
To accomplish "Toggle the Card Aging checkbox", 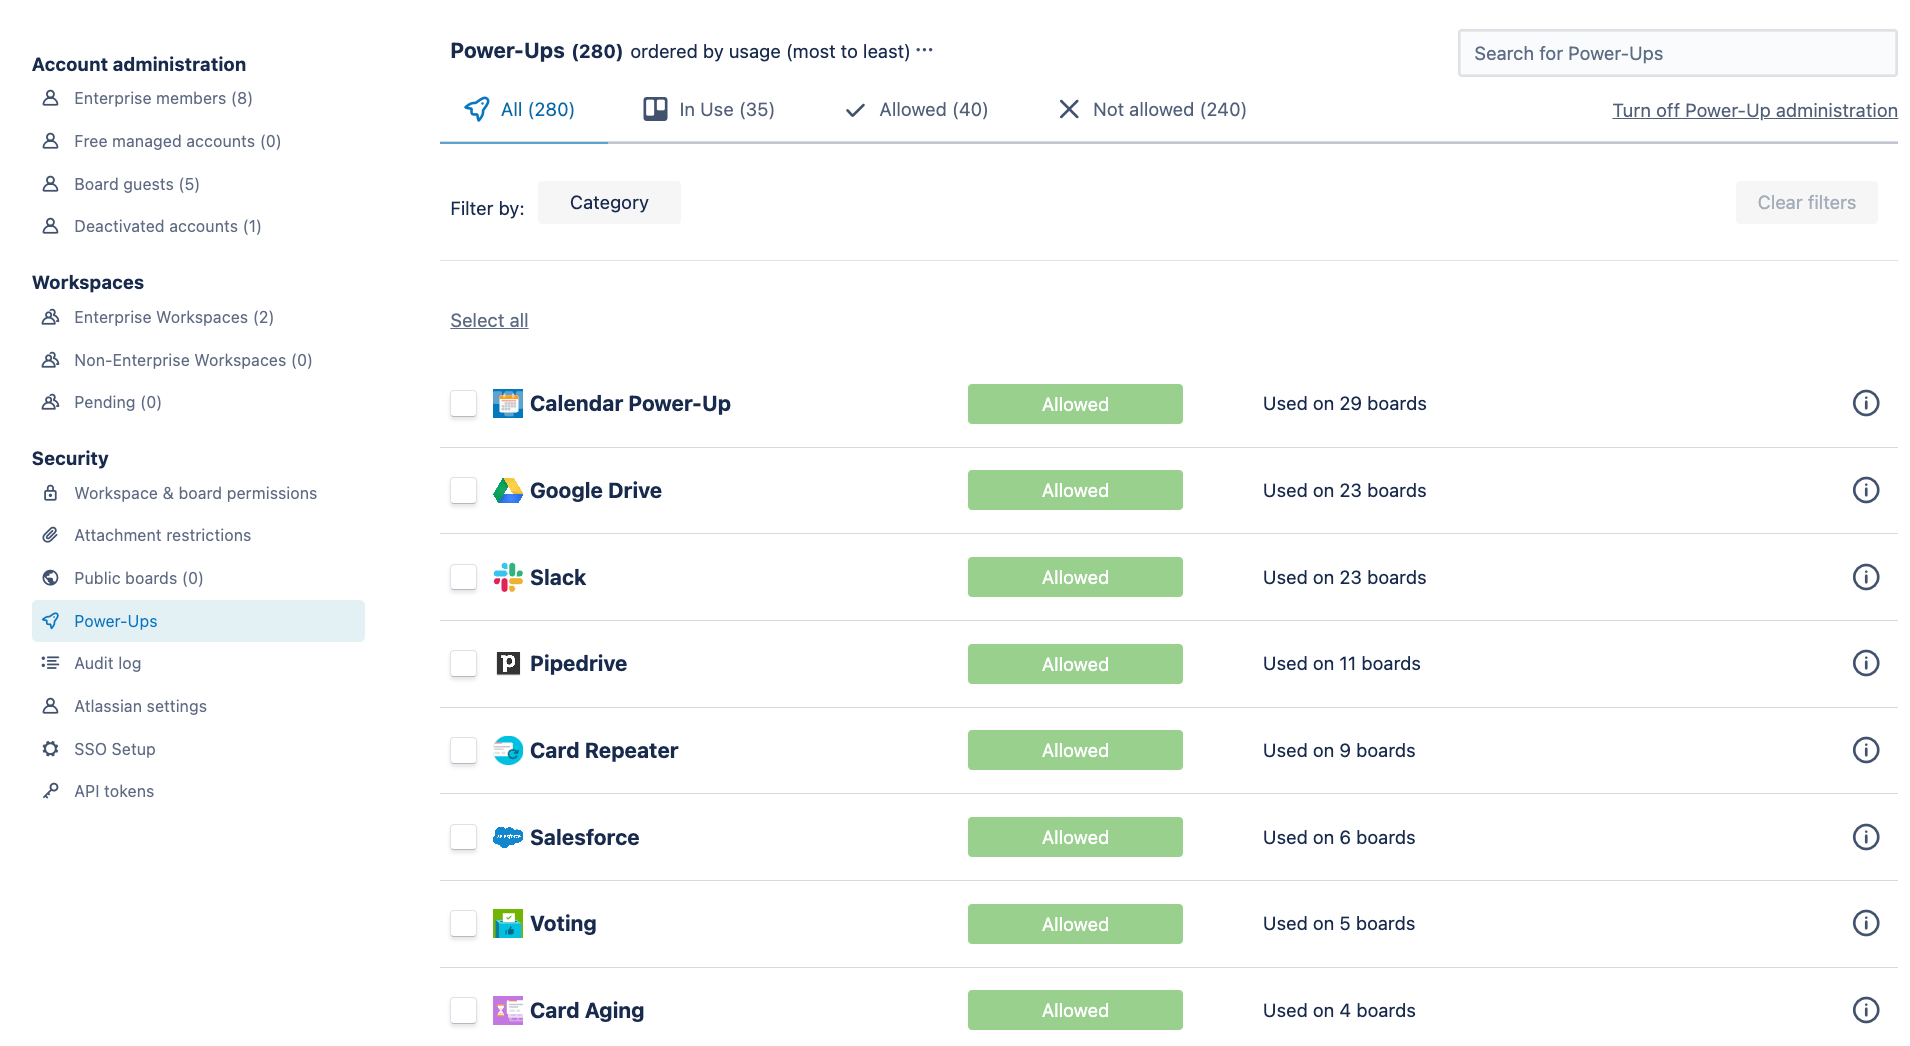I will tap(463, 1010).
